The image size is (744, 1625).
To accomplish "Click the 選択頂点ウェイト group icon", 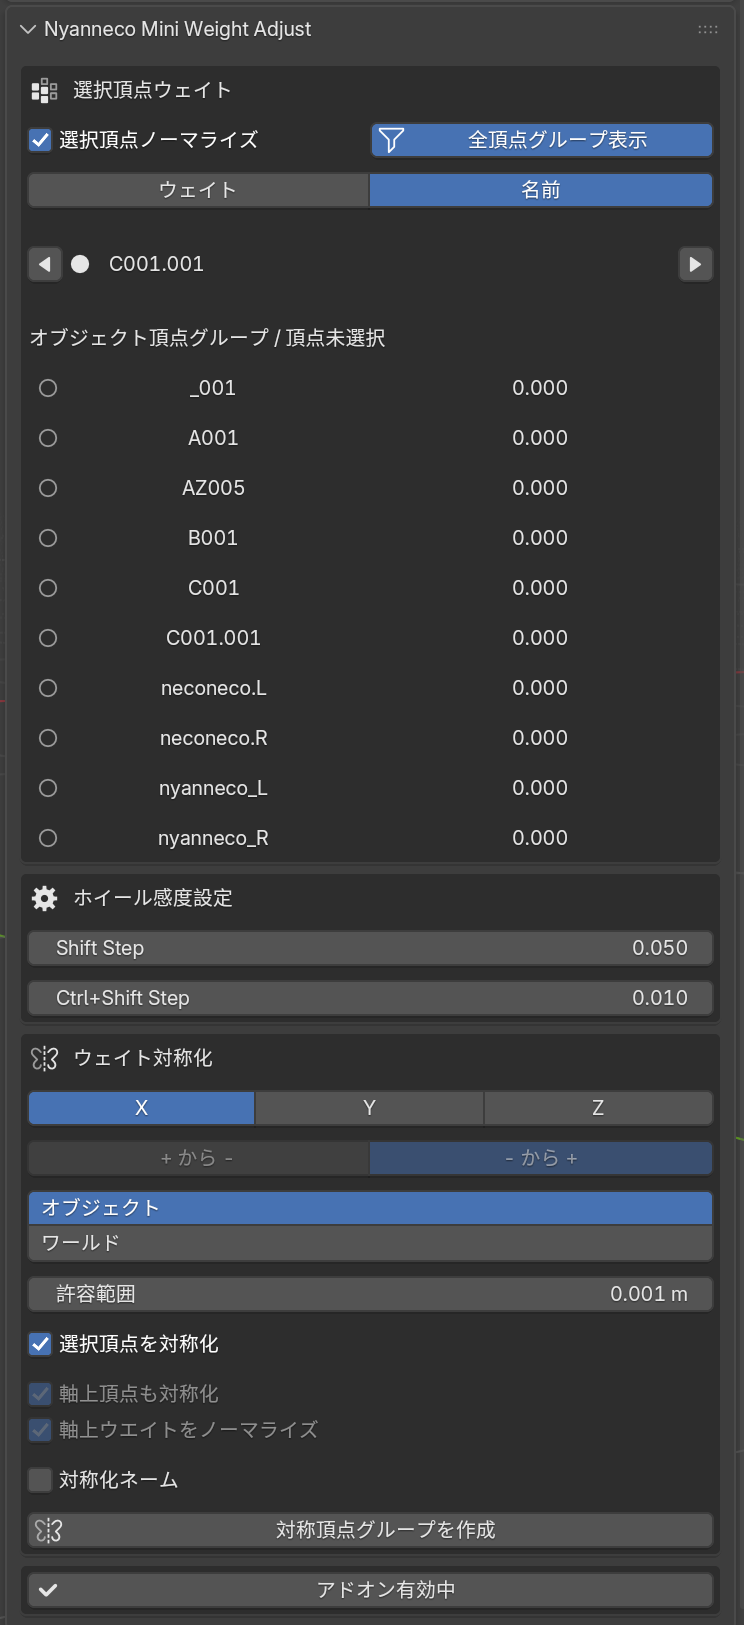I will 44,91.
